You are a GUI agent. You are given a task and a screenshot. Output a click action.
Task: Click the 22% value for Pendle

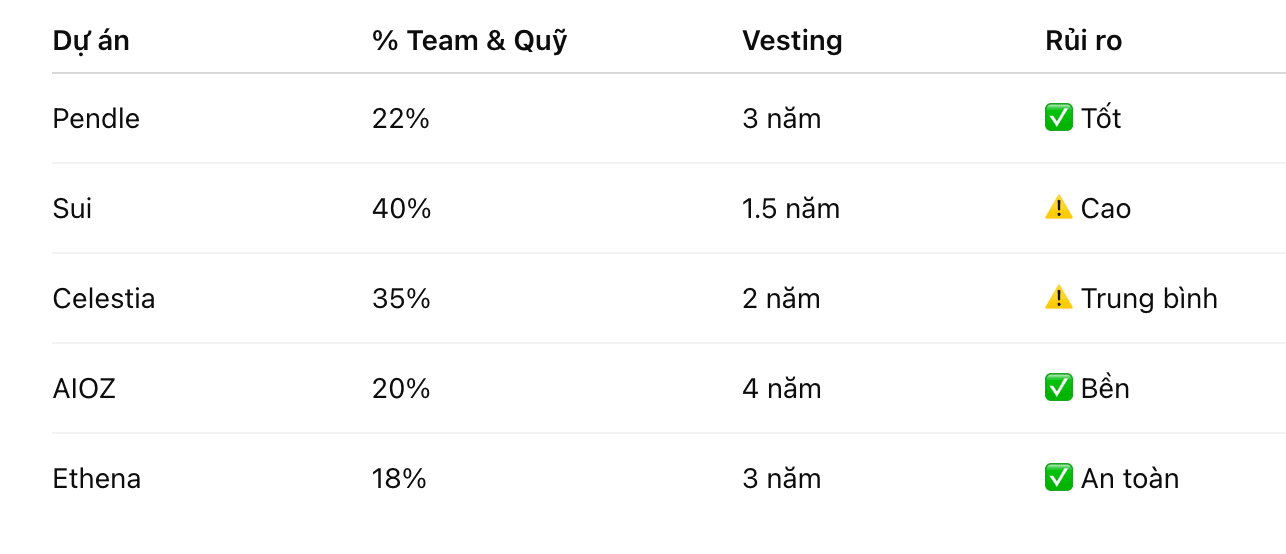tap(401, 119)
